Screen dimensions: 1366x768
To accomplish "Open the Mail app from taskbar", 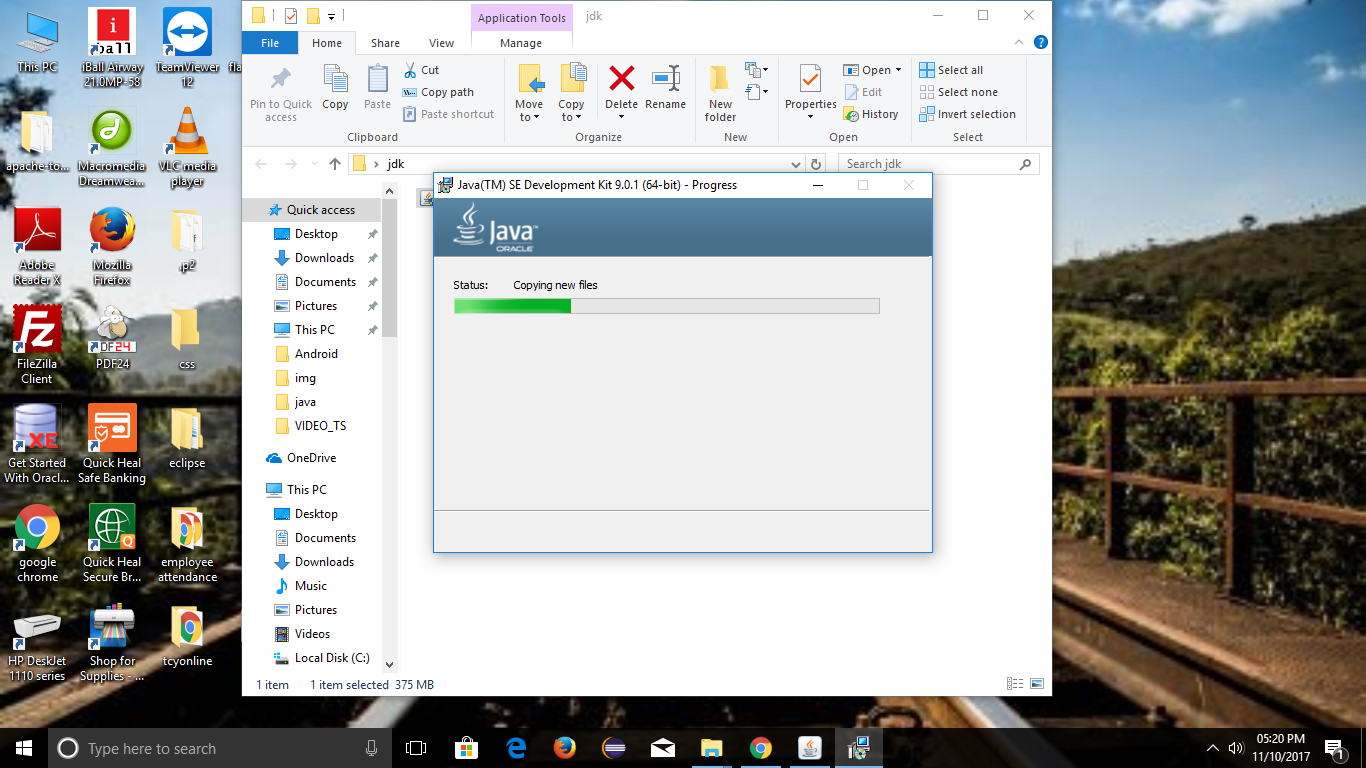I will pyautogui.click(x=663, y=748).
